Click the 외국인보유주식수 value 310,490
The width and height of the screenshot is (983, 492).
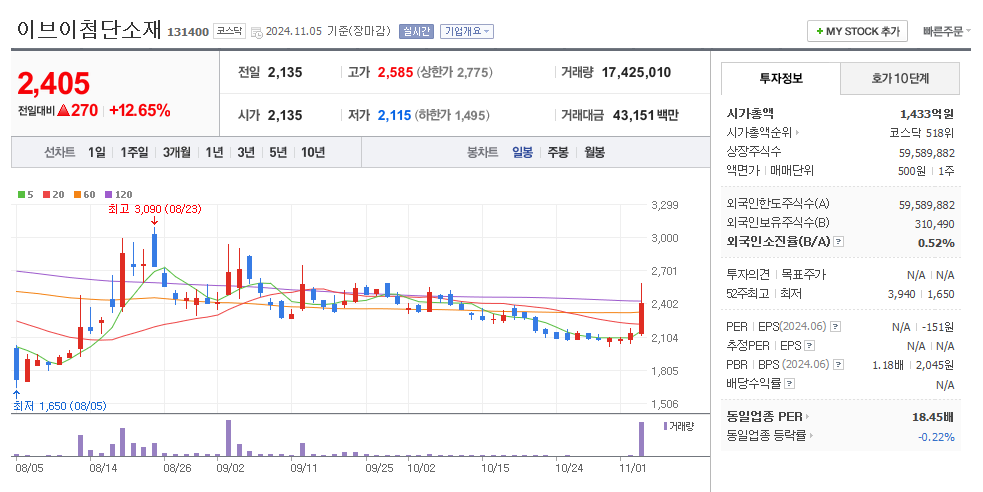pyautogui.click(x=934, y=224)
